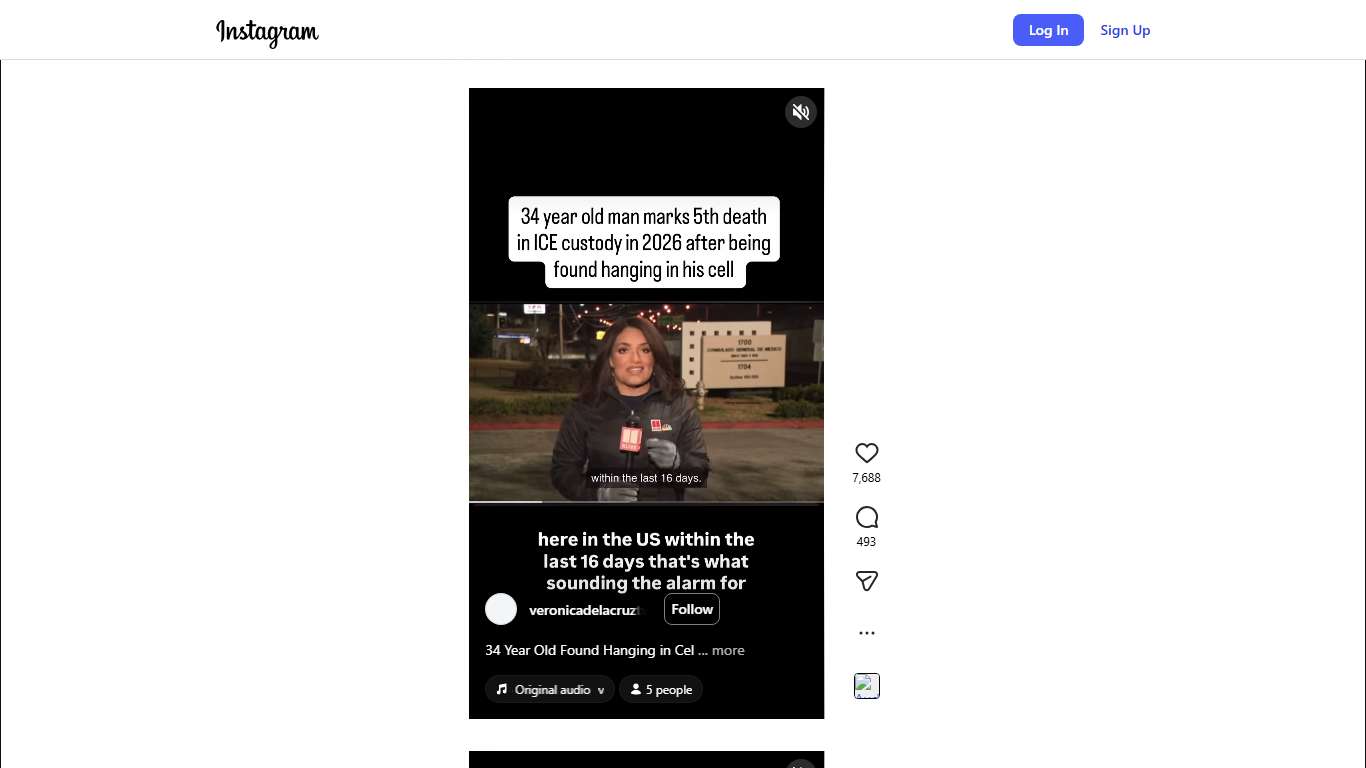Open the Original audio music note tag

point(550,689)
